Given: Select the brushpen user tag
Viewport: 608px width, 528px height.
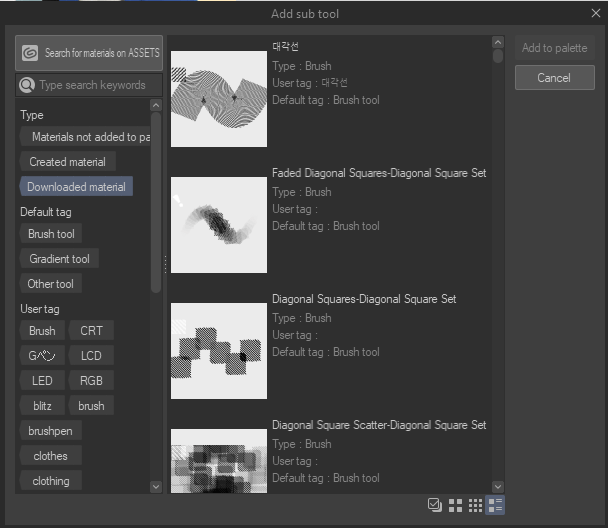Looking at the screenshot, I should pyautogui.click(x=50, y=431).
